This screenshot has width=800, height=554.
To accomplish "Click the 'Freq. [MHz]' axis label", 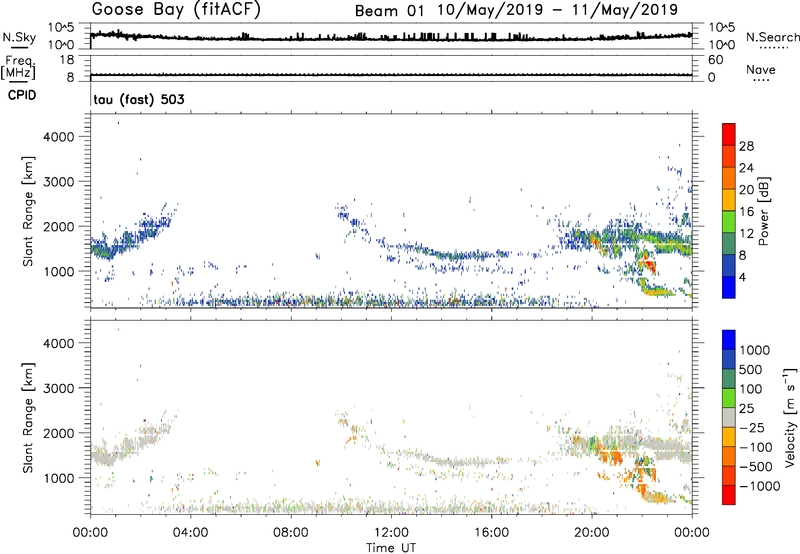I will [18, 67].
